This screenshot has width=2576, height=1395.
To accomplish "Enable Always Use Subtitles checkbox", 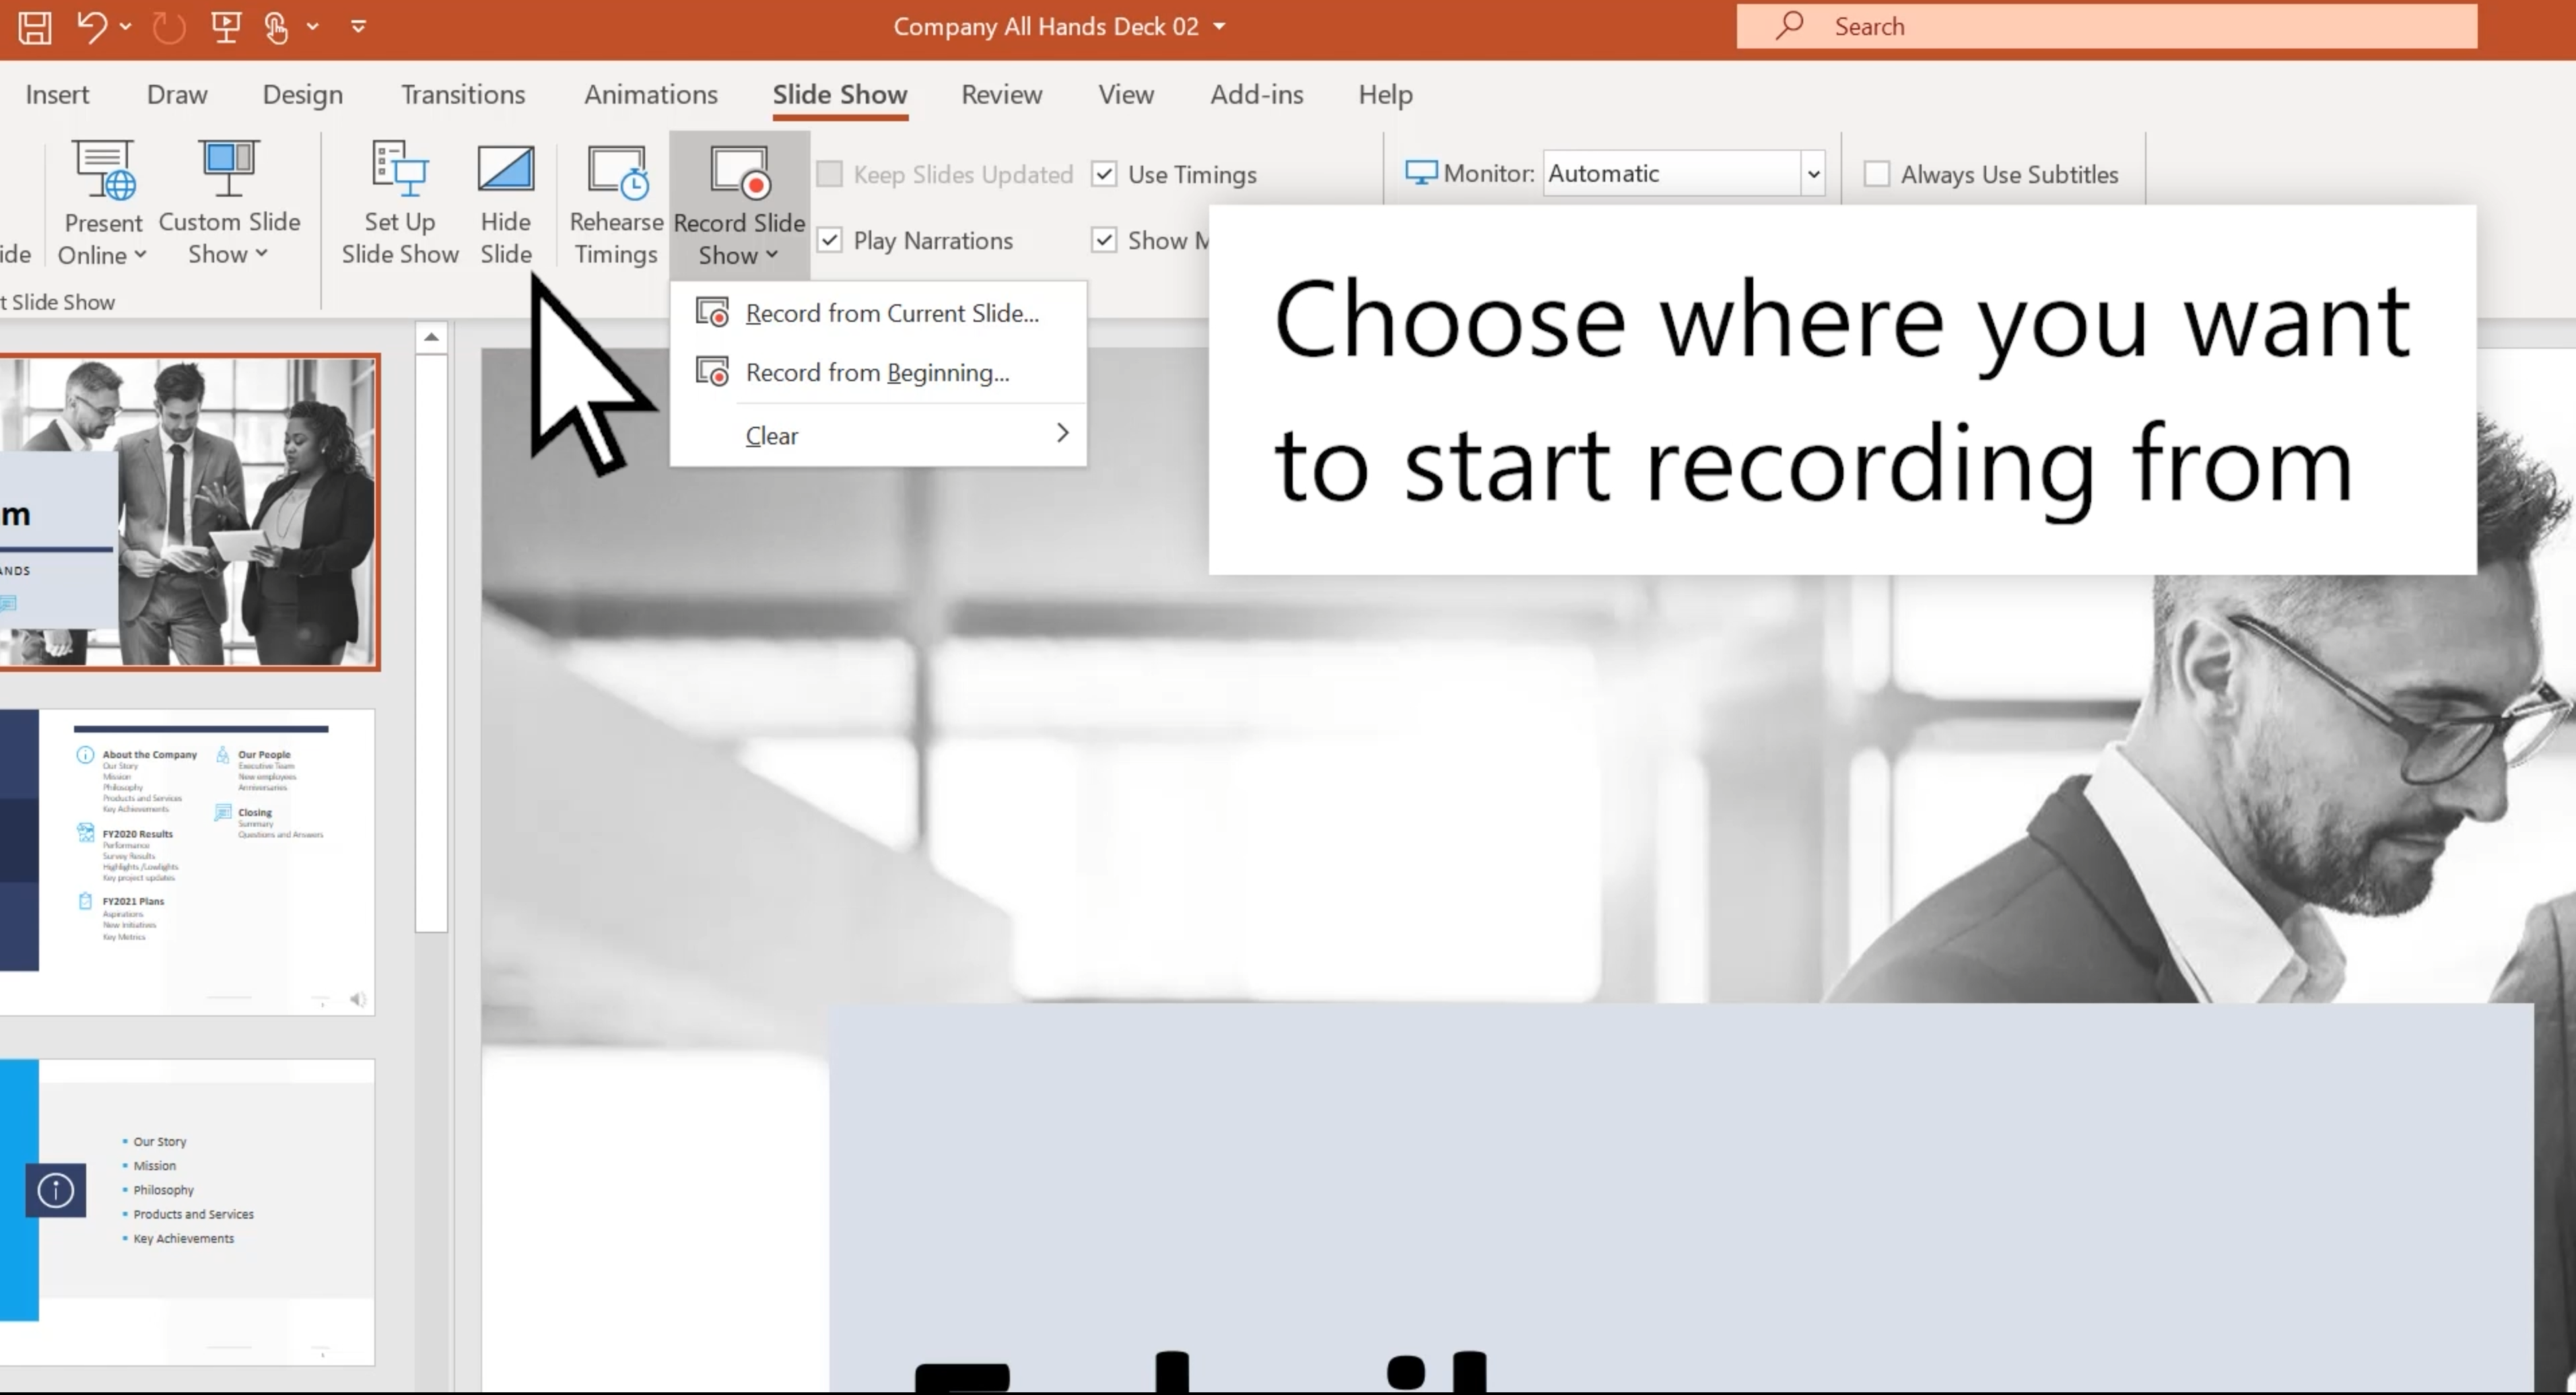I will click(1877, 174).
